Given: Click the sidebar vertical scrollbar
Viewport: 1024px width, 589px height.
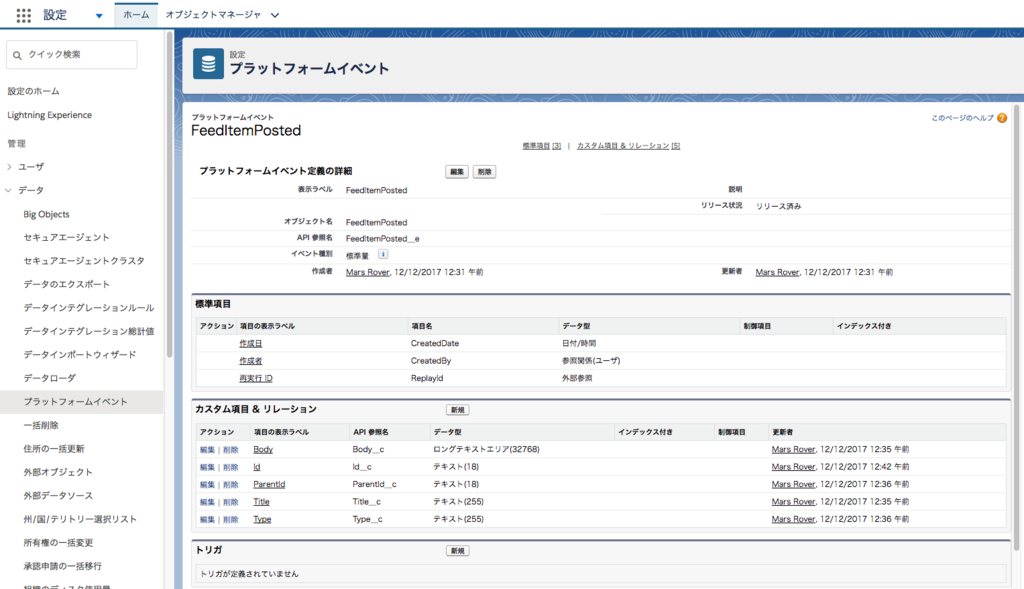Looking at the screenshot, I should pyautogui.click(x=169, y=196).
